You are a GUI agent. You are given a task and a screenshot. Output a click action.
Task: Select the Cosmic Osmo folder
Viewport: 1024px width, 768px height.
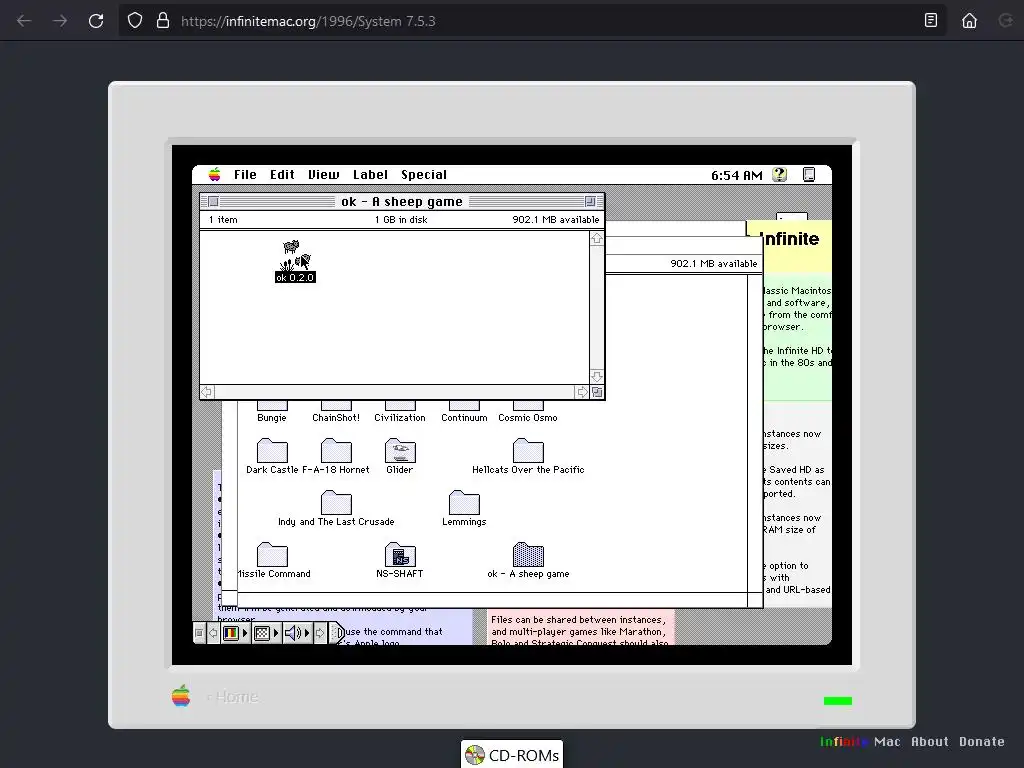(x=528, y=411)
